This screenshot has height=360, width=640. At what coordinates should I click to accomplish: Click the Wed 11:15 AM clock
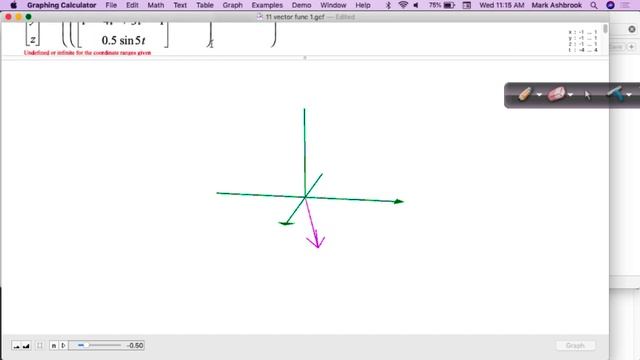pyautogui.click(x=502, y=5)
